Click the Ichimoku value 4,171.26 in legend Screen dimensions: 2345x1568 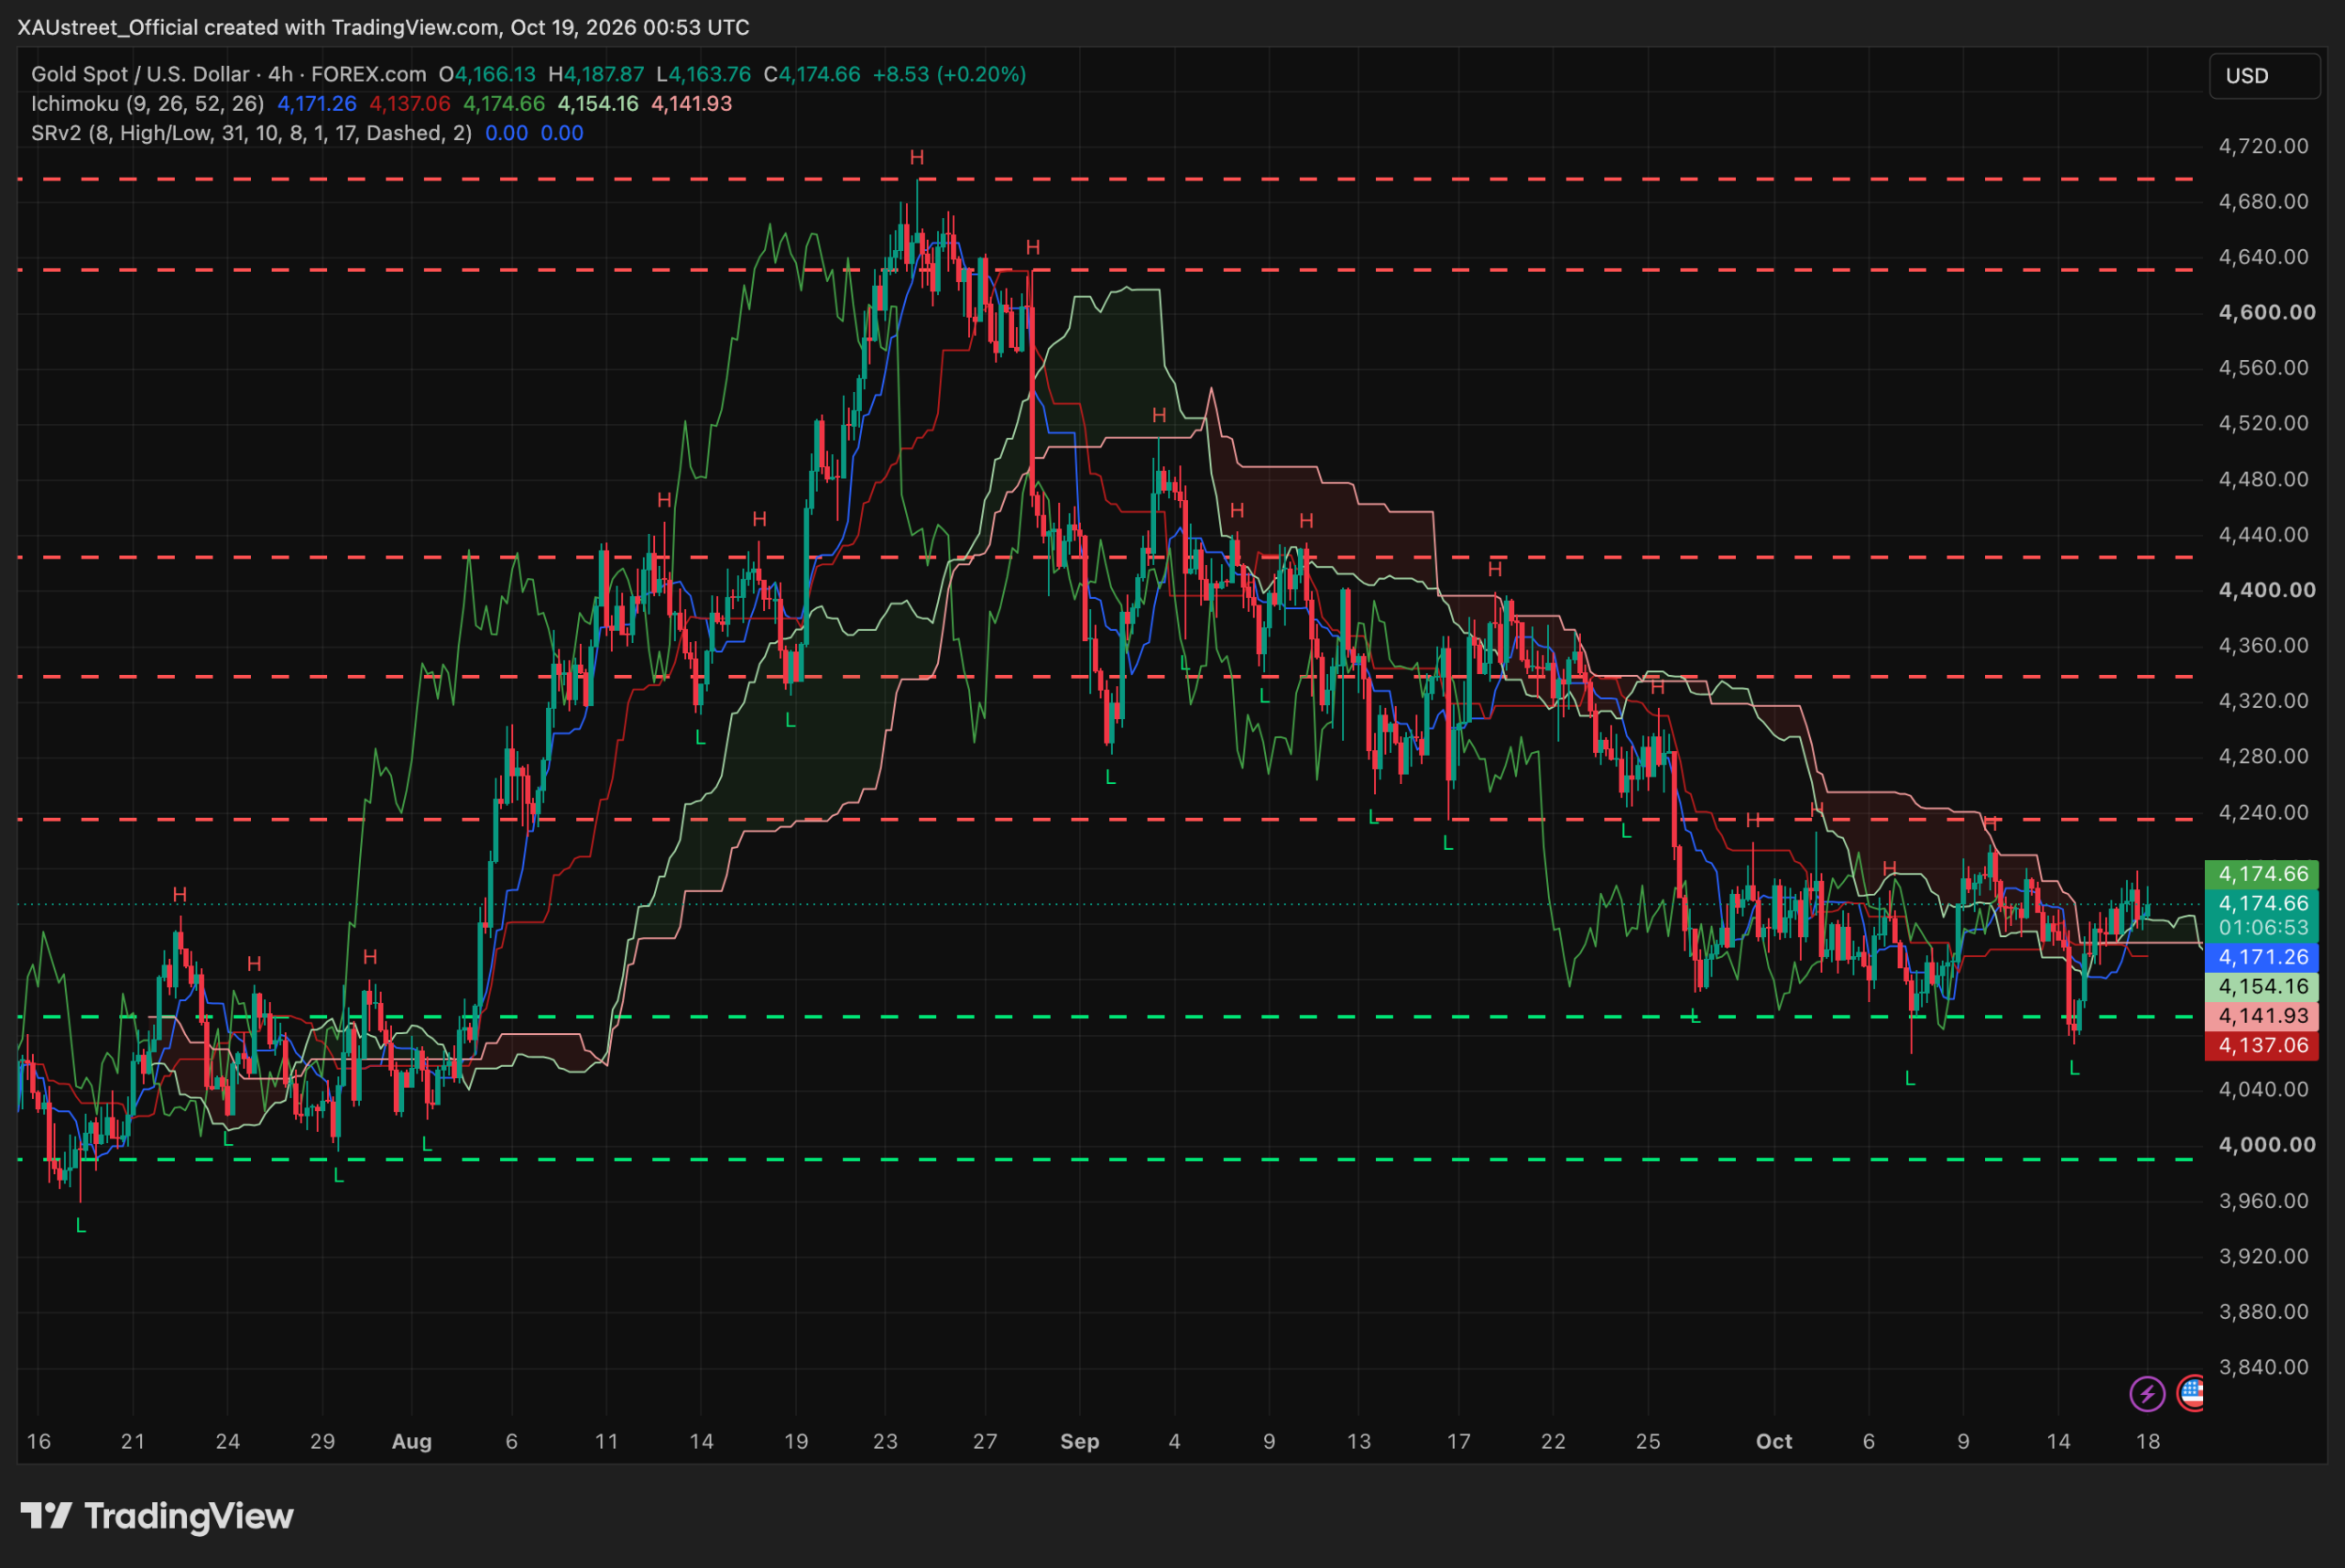click(317, 103)
